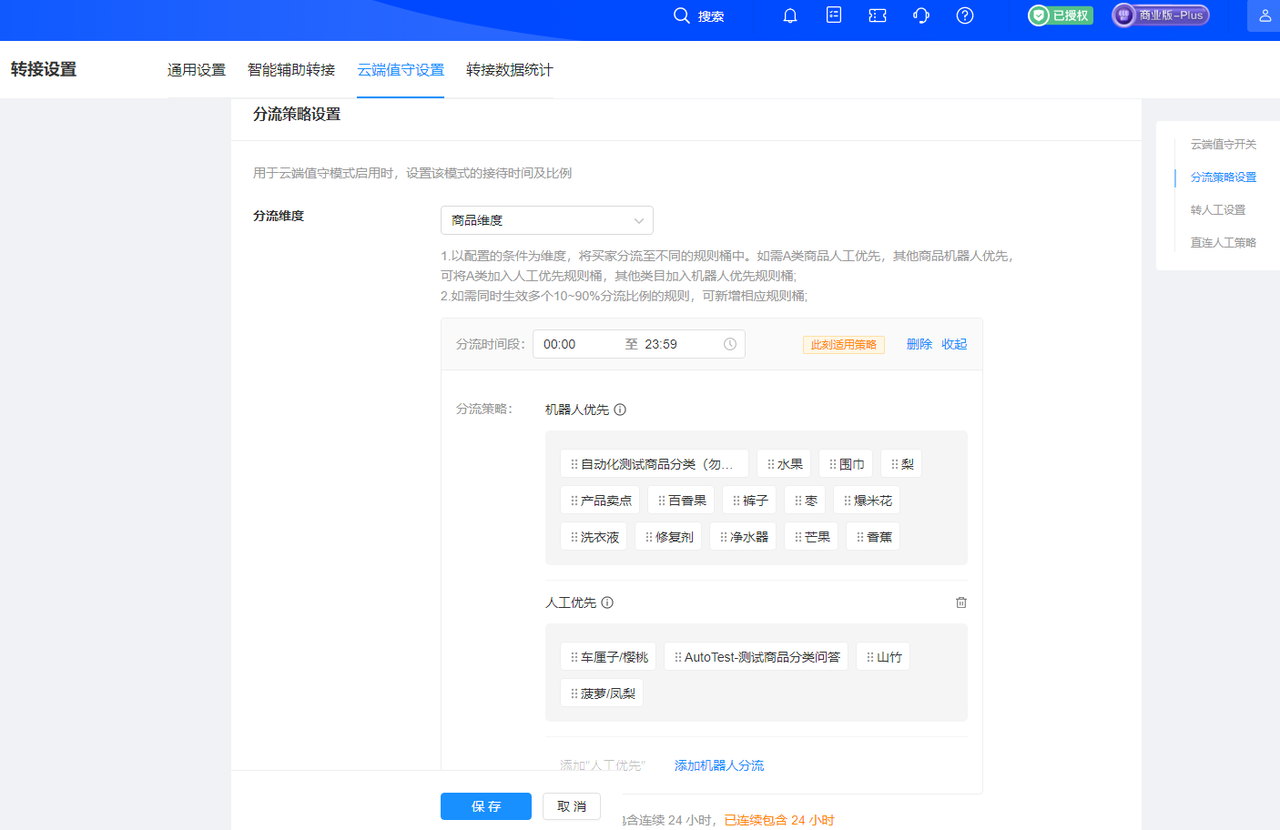The width and height of the screenshot is (1280, 830).
Task: Jump to 分流策略设置 anchor
Action: pos(1223,177)
